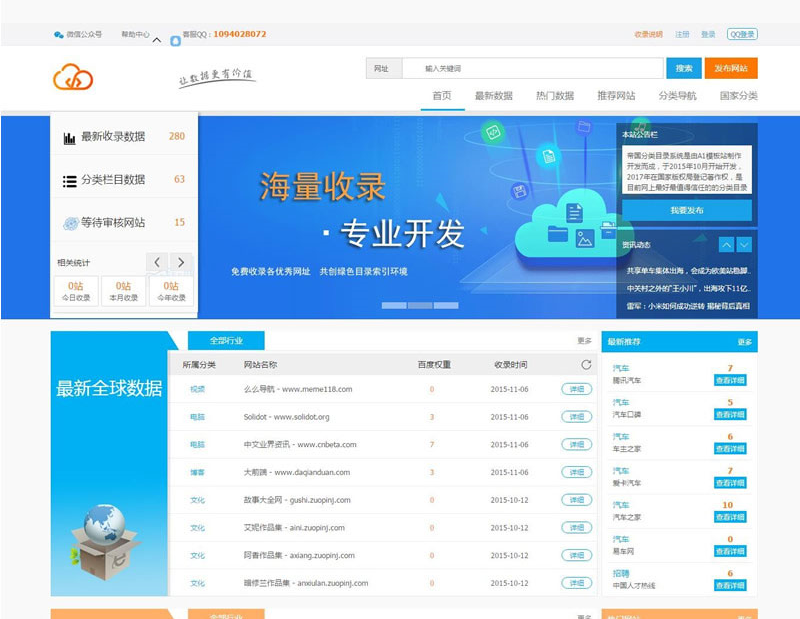Select the first banner slide indicator
The image size is (800, 619).
394,305
